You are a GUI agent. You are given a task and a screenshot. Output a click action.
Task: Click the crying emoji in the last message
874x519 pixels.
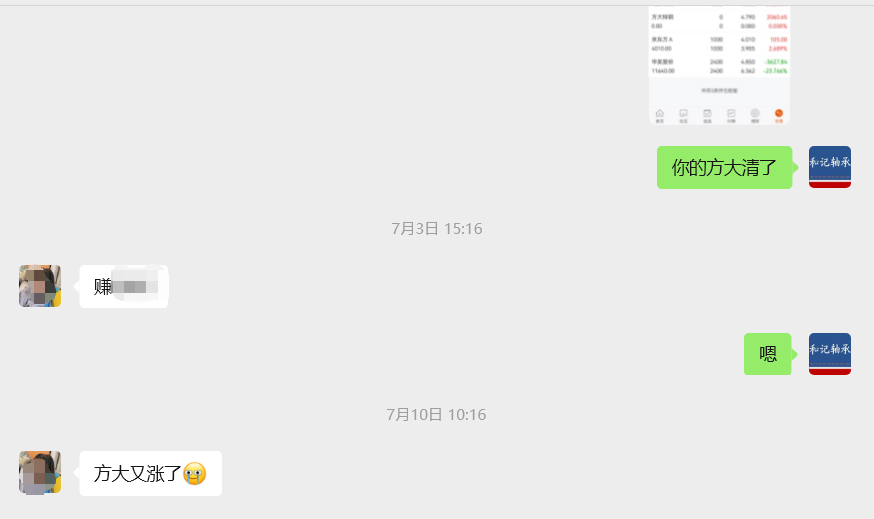coord(195,474)
